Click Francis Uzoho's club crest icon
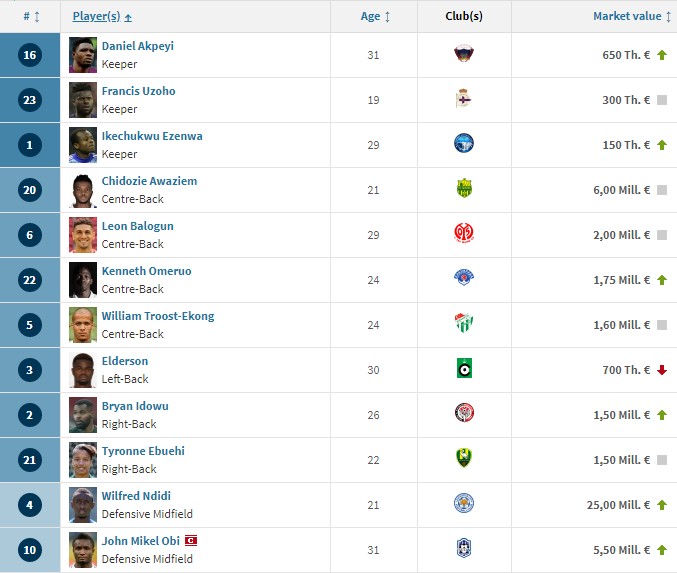Screen dimensions: 677x573 [x=464, y=98]
